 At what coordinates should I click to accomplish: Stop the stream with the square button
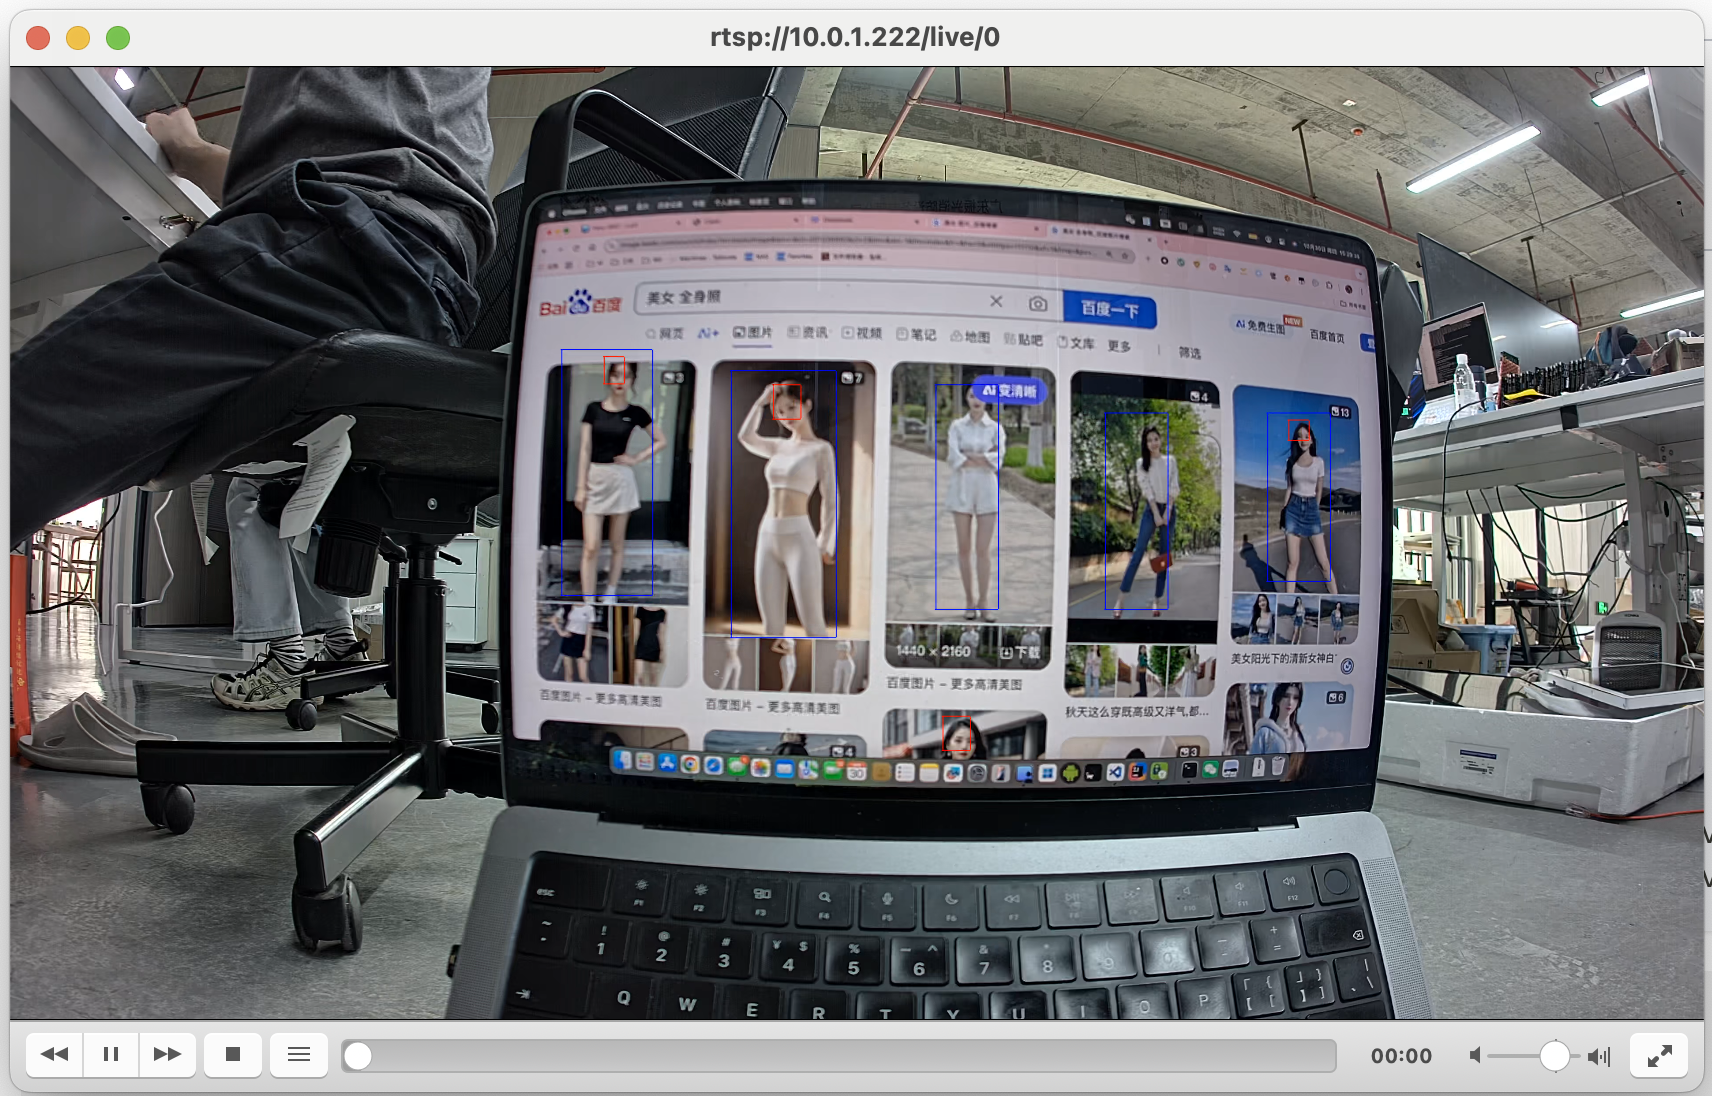click(233, 1054)
